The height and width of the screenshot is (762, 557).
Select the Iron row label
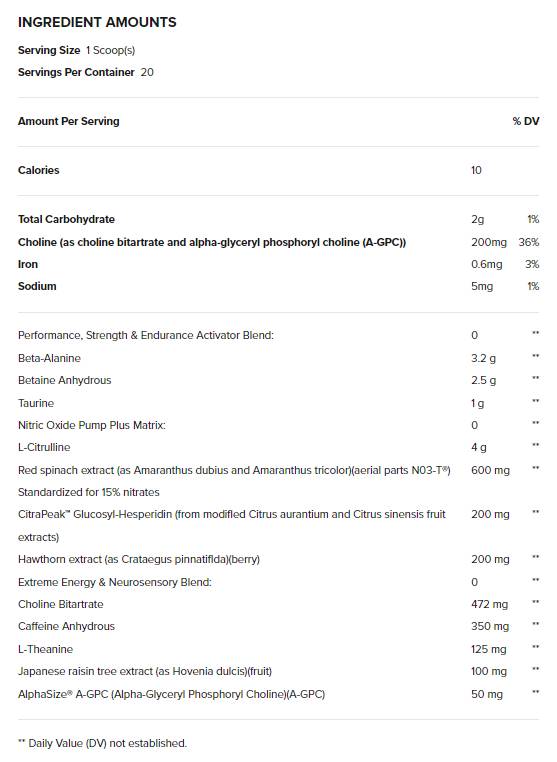[x=28, y=264]
